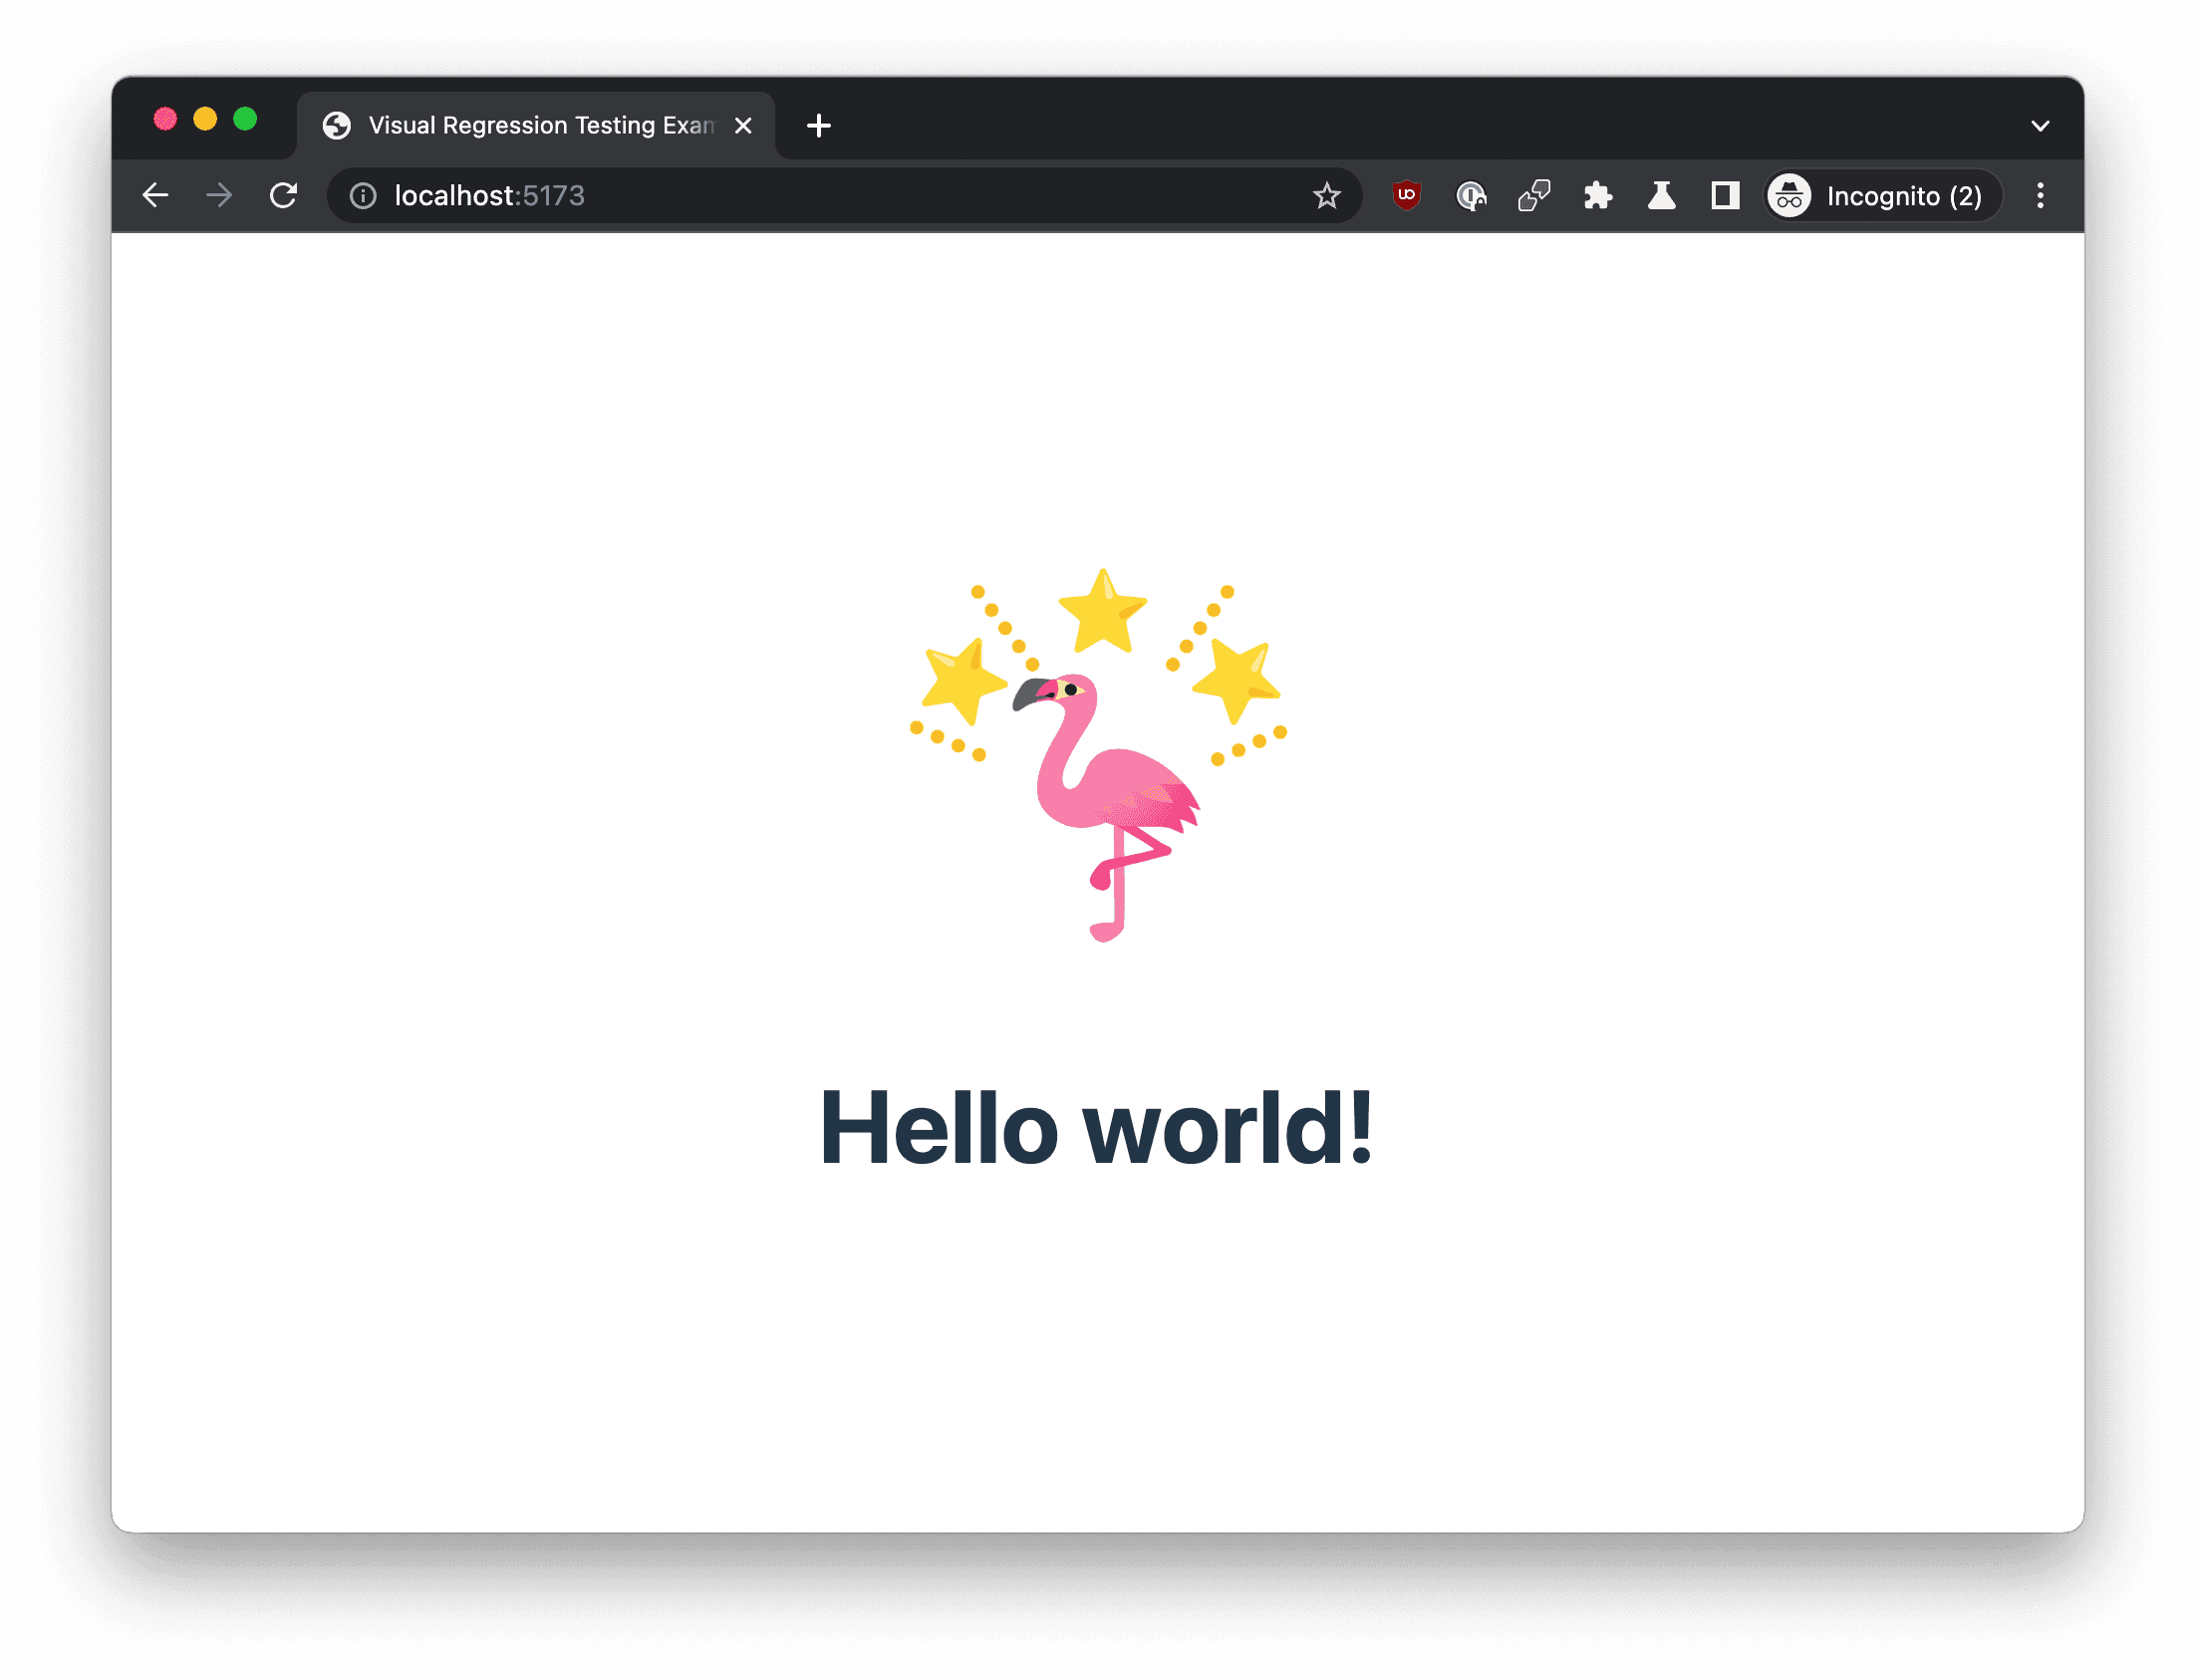2196x1680 pixels.
Task: Click the localhost:5173 address bar
Action: click(845, 196)
